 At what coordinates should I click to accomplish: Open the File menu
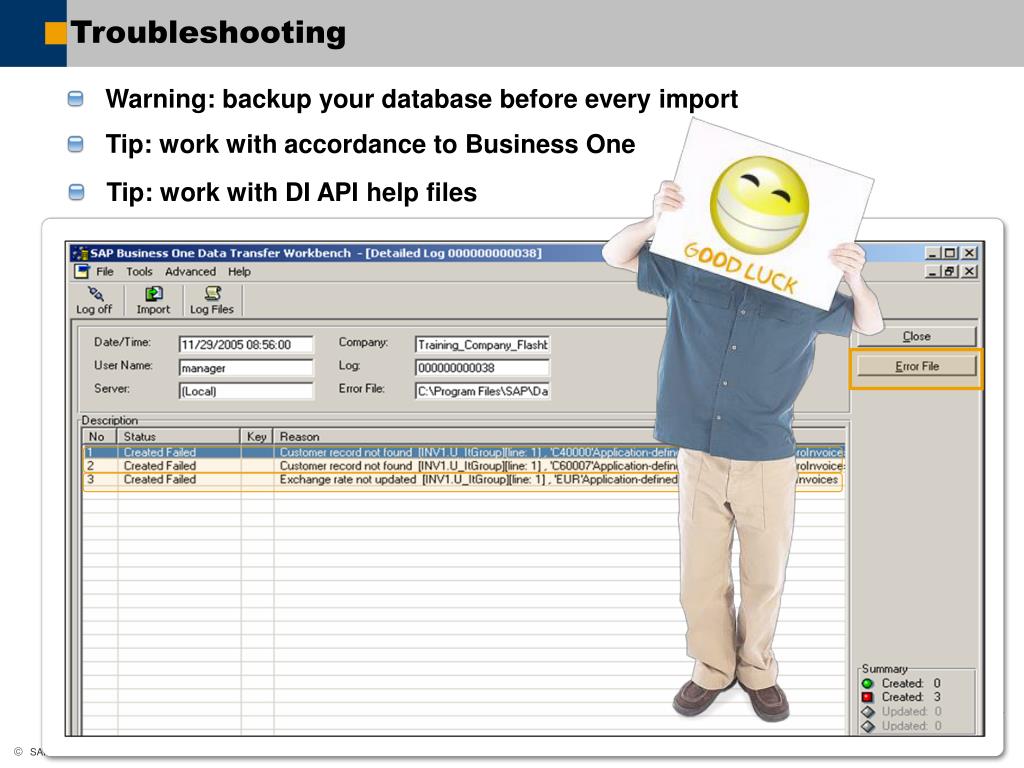click(104, 272)
